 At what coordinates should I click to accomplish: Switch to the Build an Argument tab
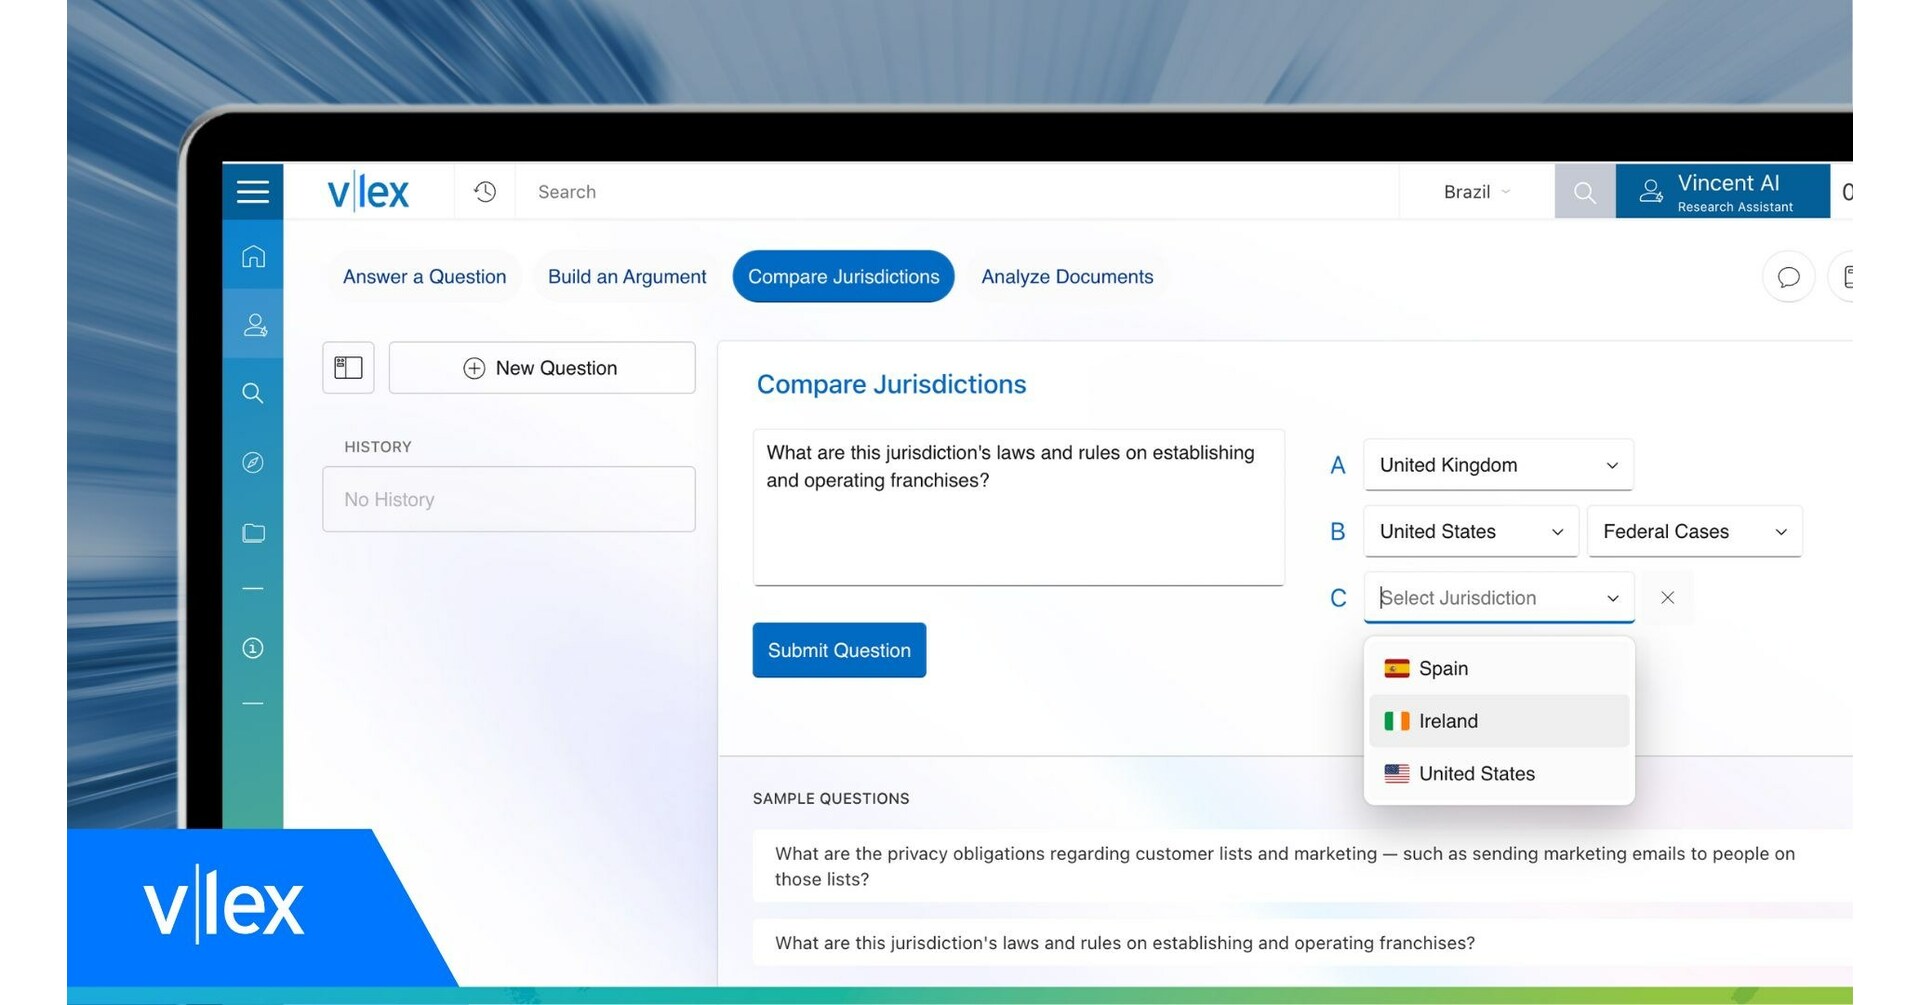tap(626, 276)
